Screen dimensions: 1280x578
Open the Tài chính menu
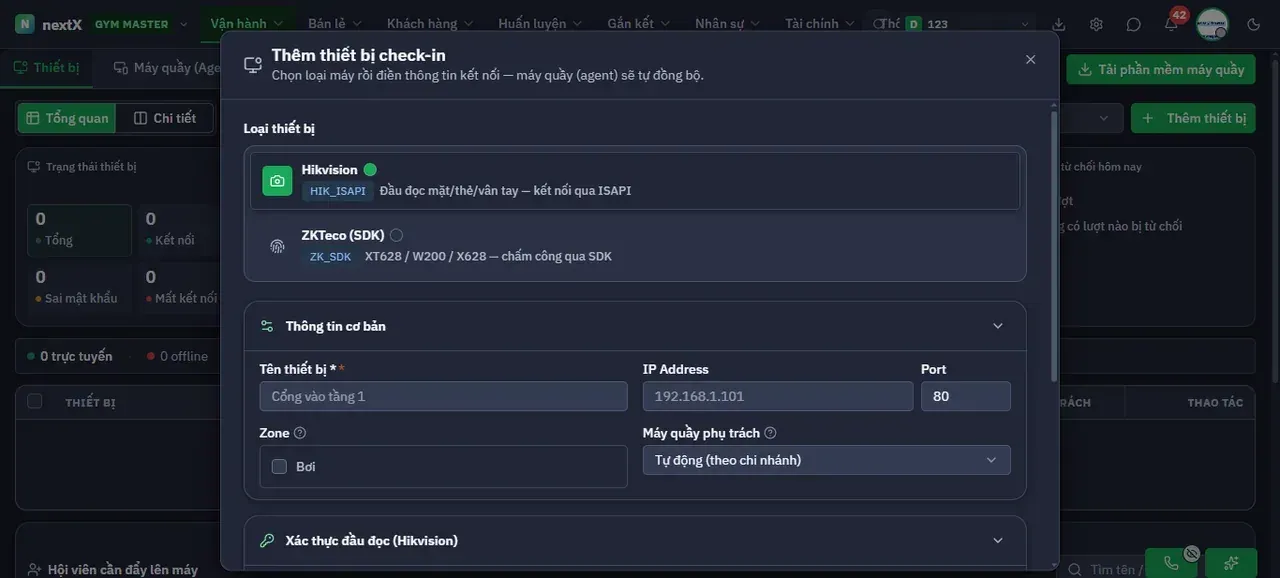click(x=819, y=24)
